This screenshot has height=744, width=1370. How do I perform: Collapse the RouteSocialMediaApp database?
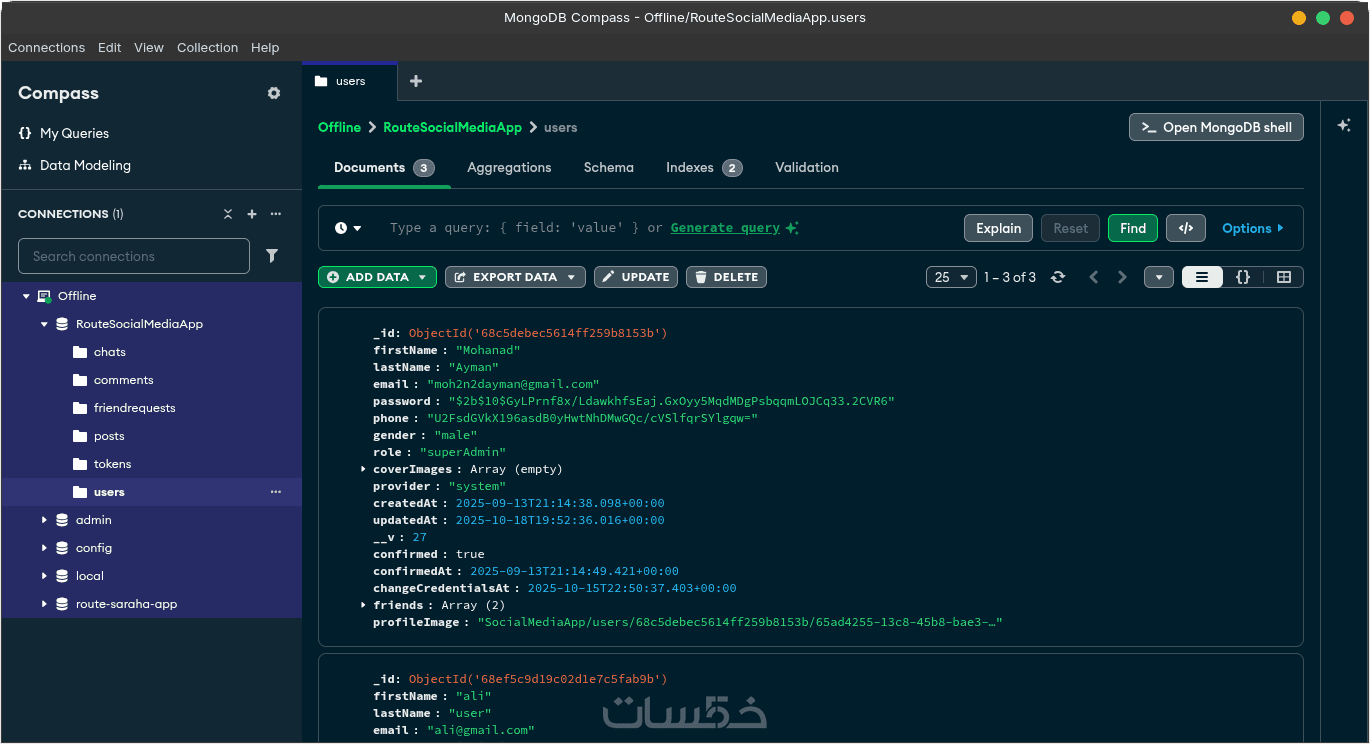click(x=44, y=324)
